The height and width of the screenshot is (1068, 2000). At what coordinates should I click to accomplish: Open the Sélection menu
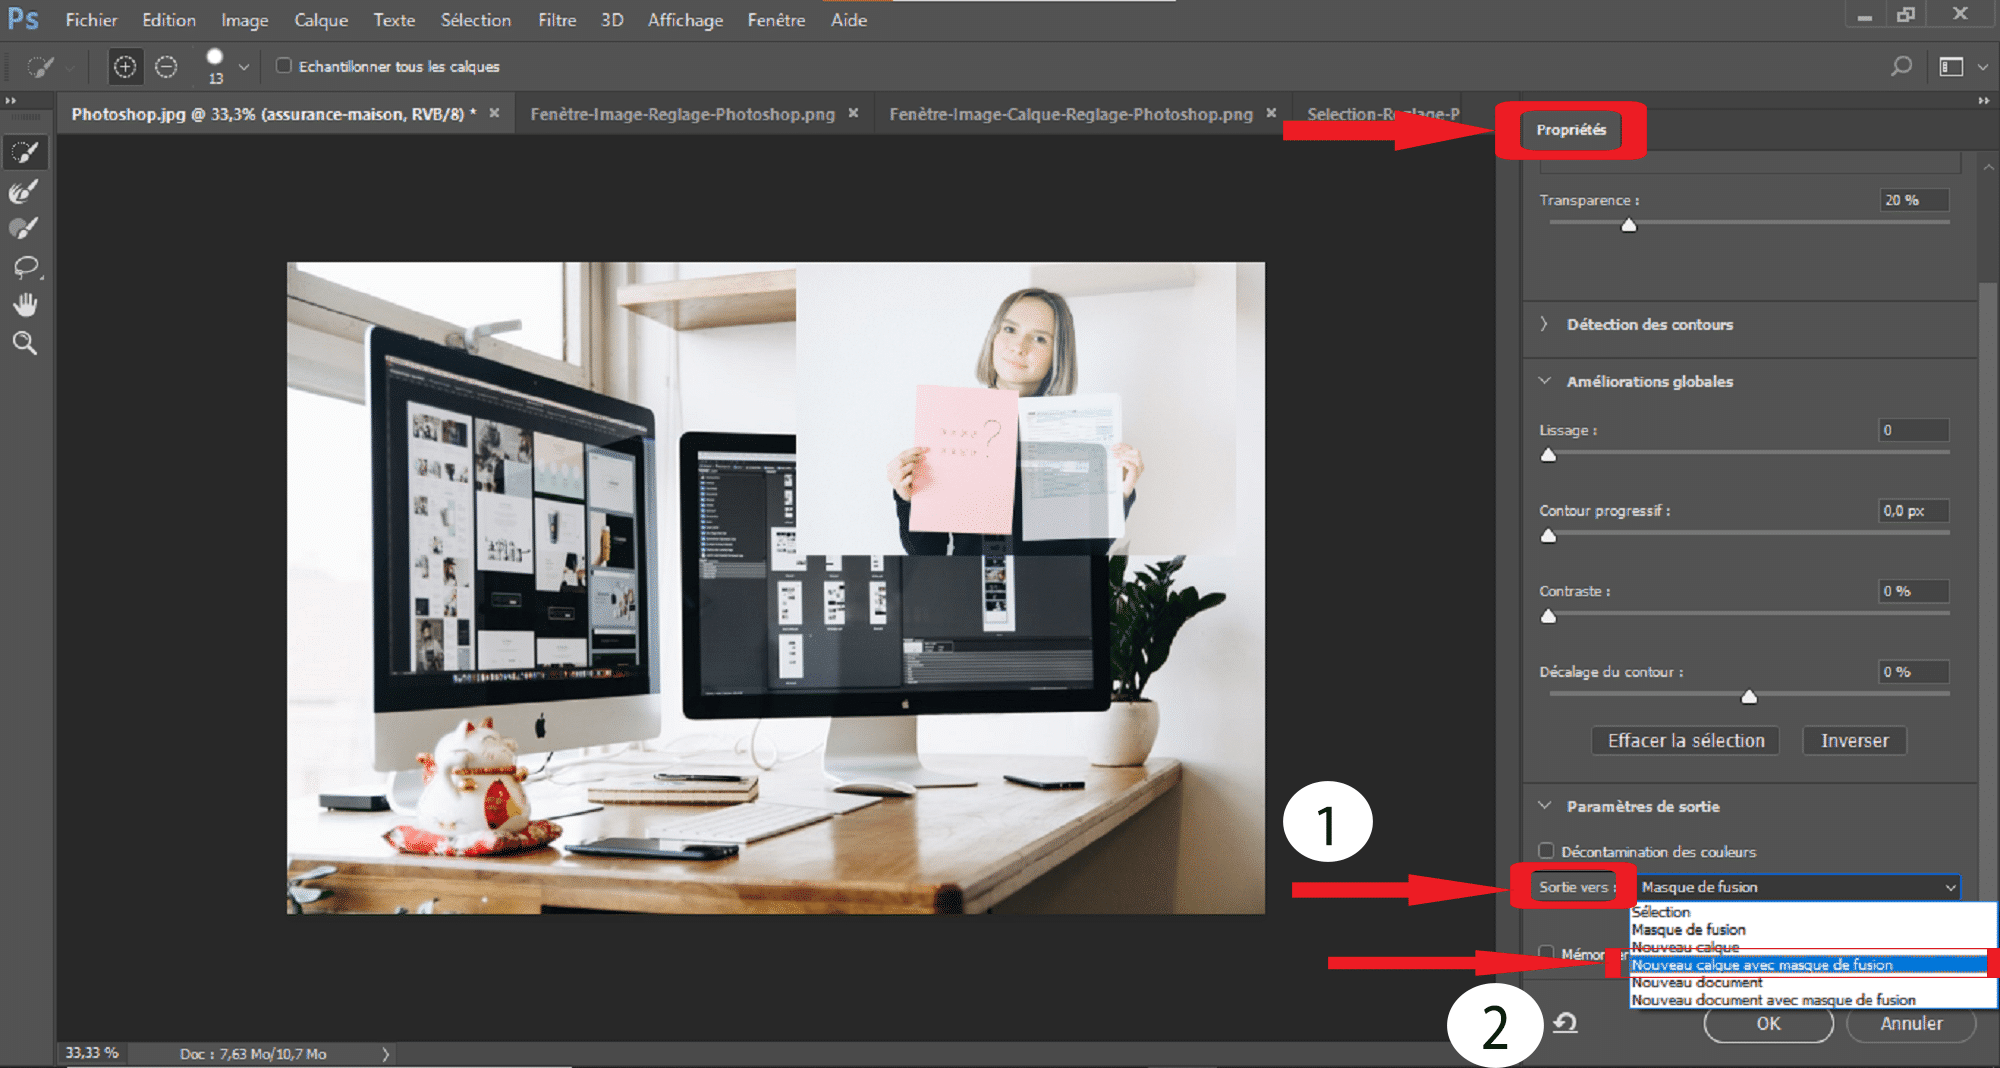point(476,20)
